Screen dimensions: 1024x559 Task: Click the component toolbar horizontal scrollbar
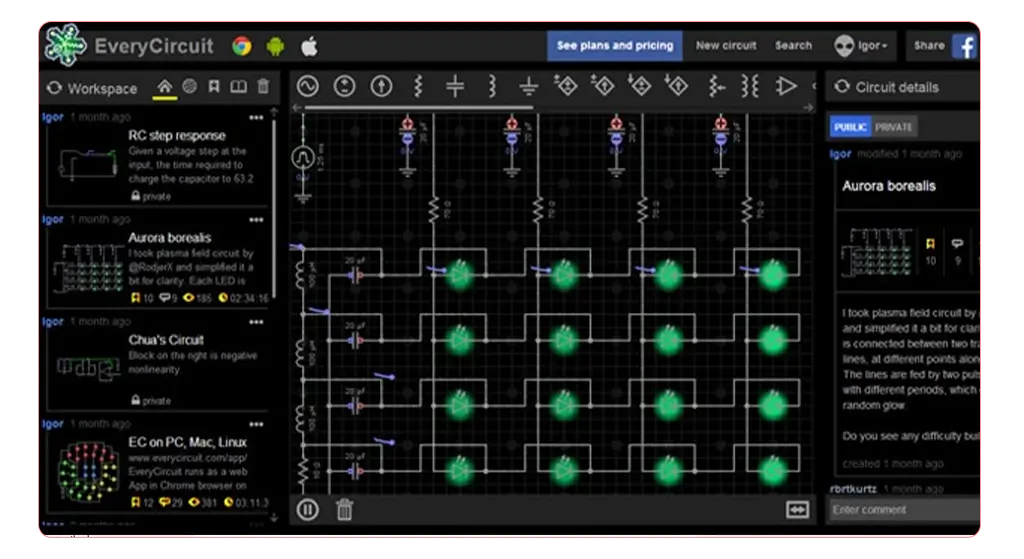click(x=419, y=107)
